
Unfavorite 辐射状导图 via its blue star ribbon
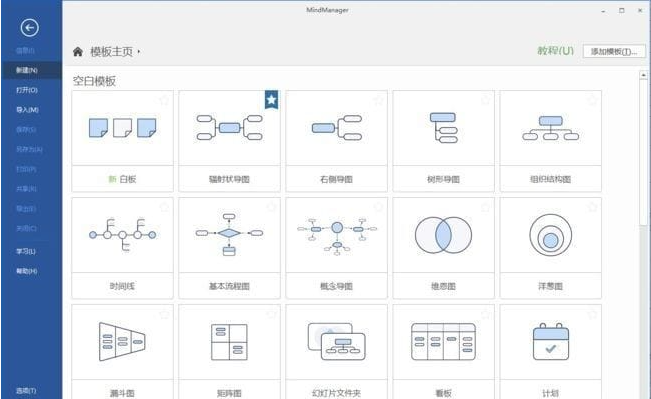[x=272, y=100]
